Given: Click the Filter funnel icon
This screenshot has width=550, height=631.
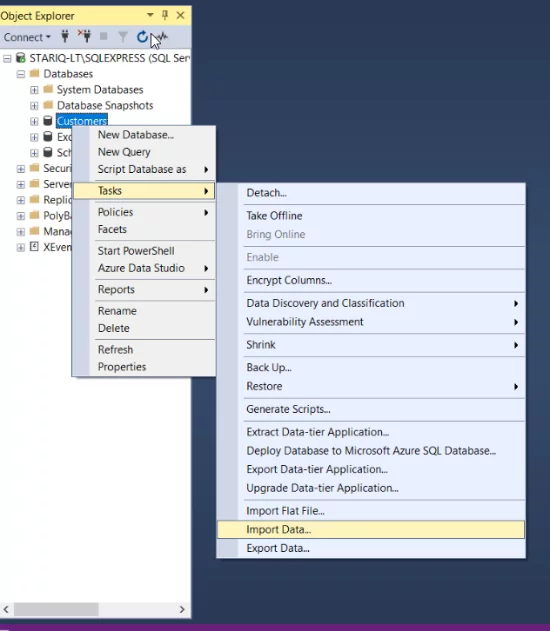Looking at the screenshot, I should (x=123, y=37).
